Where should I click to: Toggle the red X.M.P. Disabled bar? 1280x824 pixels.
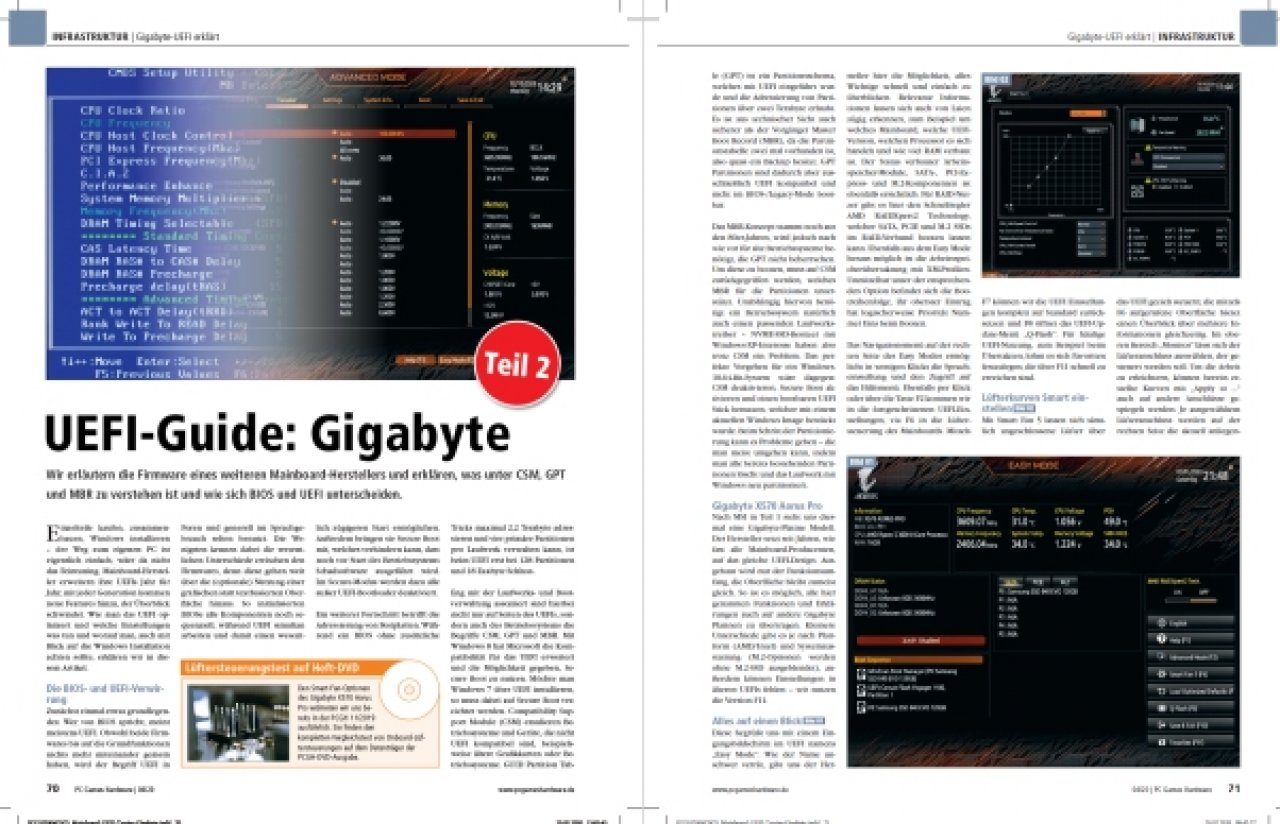tap(921, 640)
